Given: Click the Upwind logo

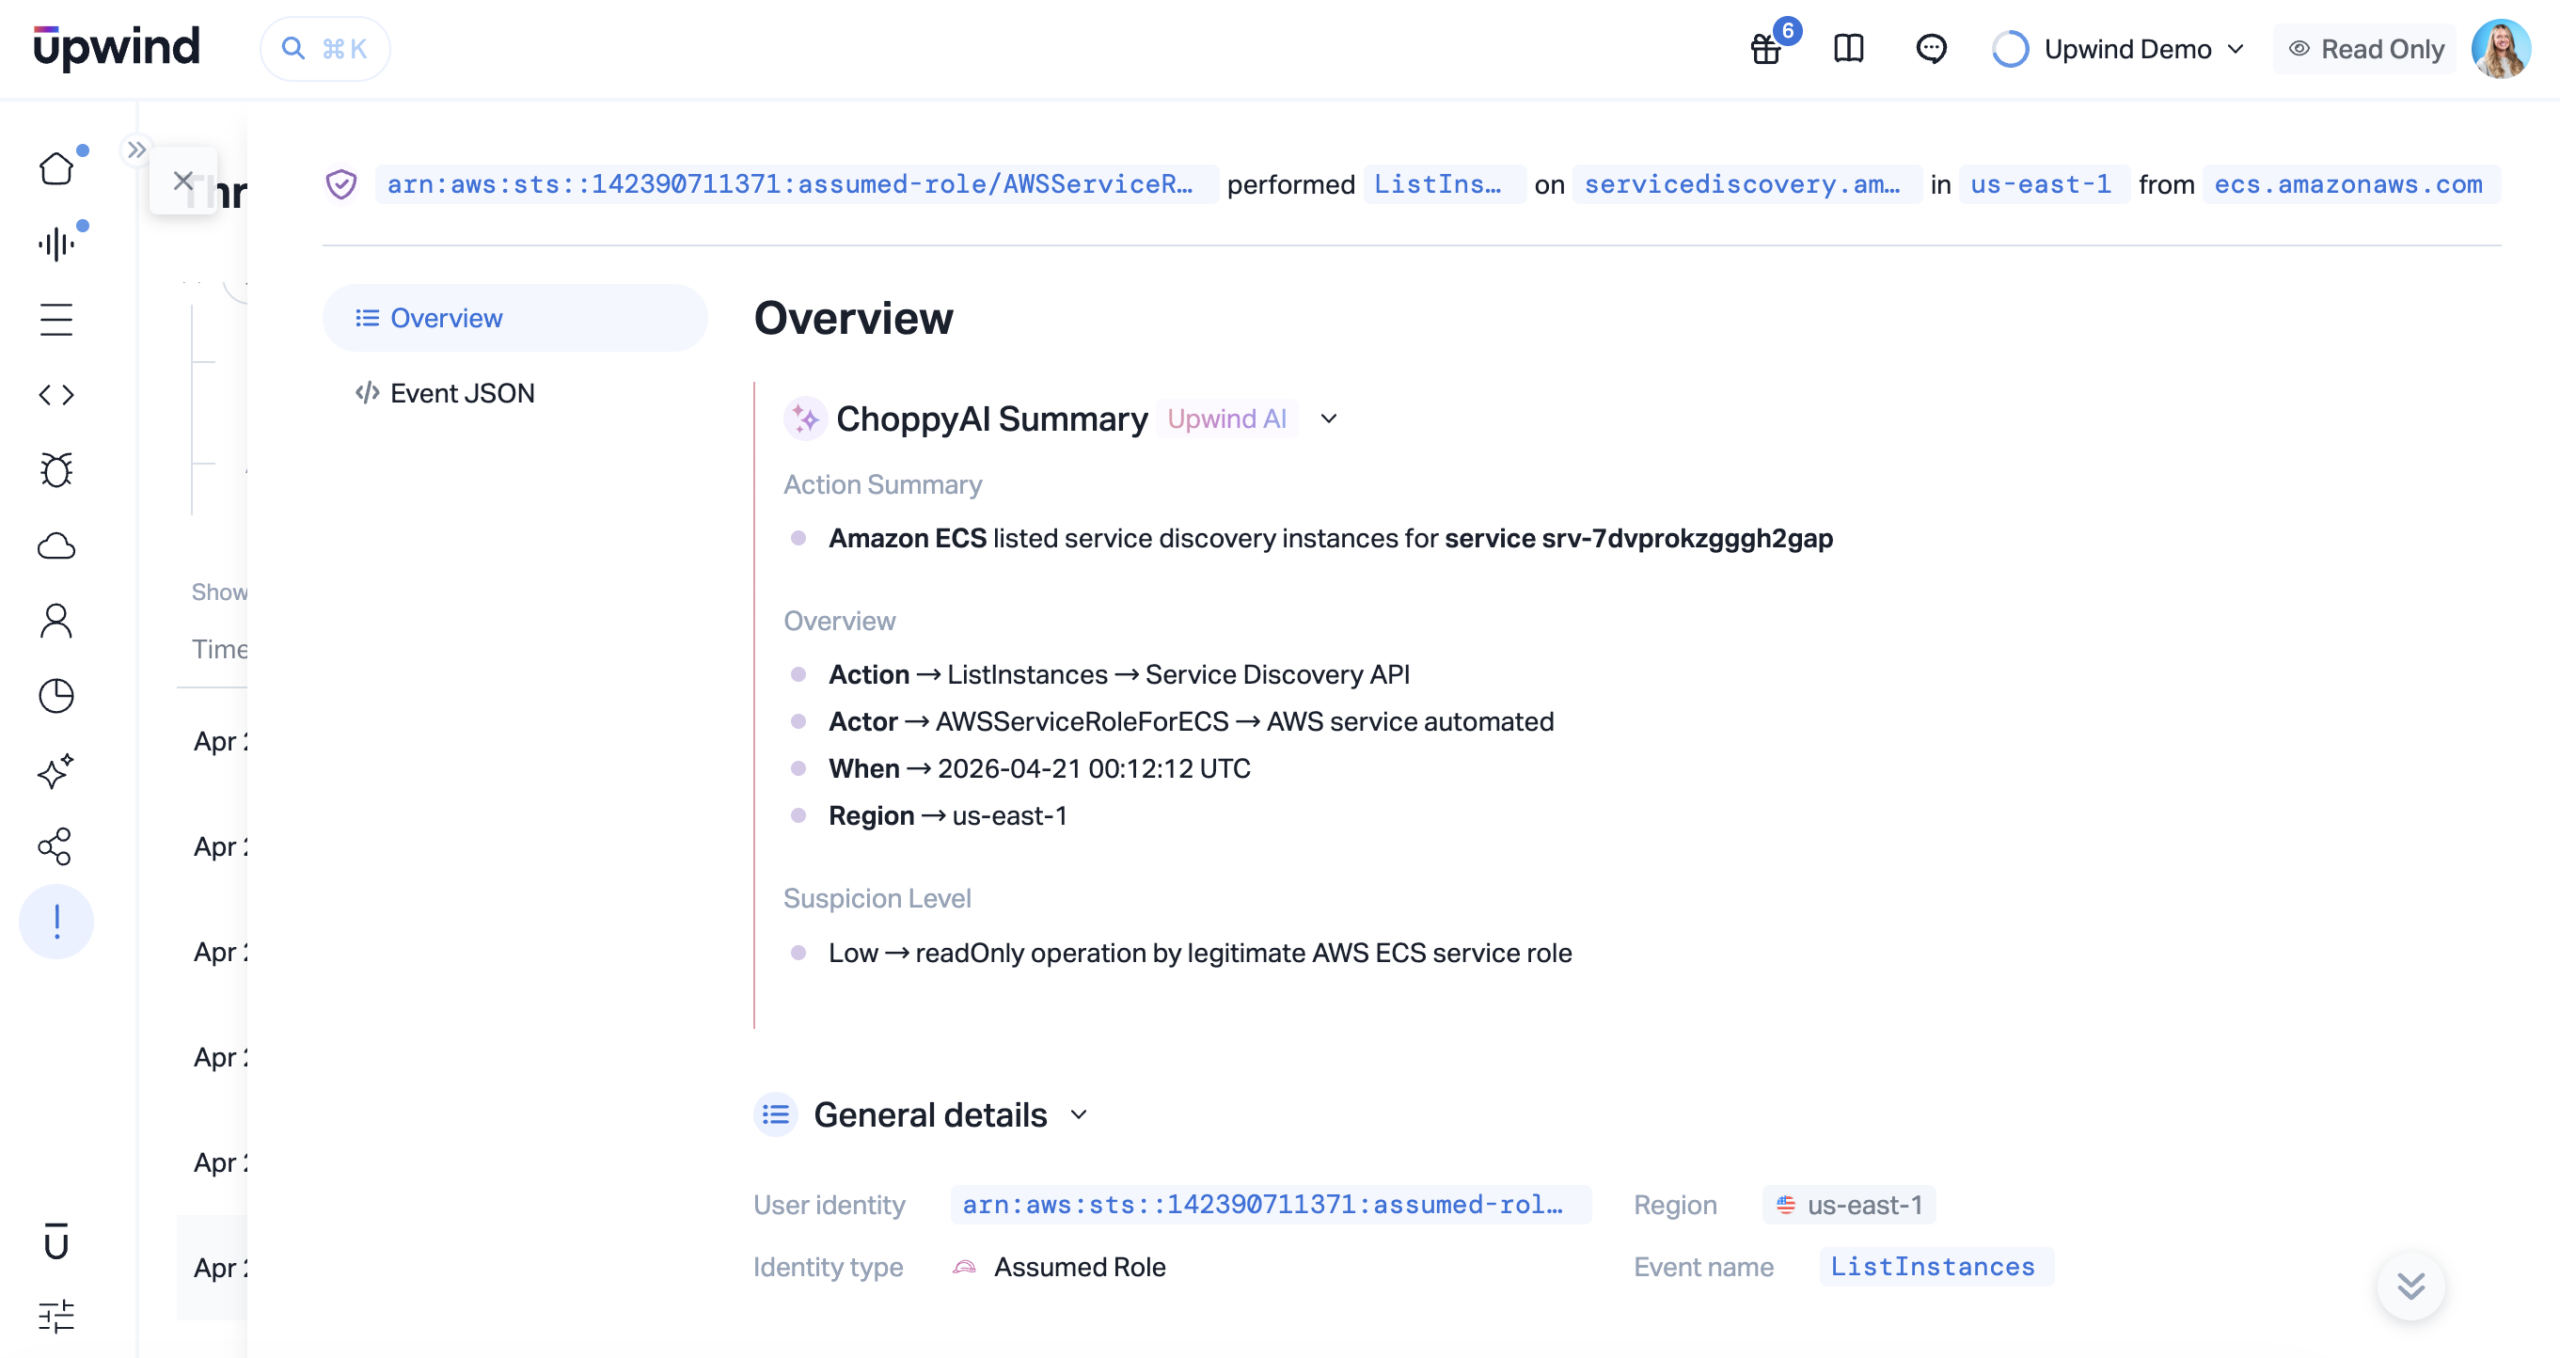Looking at the screenshot, I should 116,47.
